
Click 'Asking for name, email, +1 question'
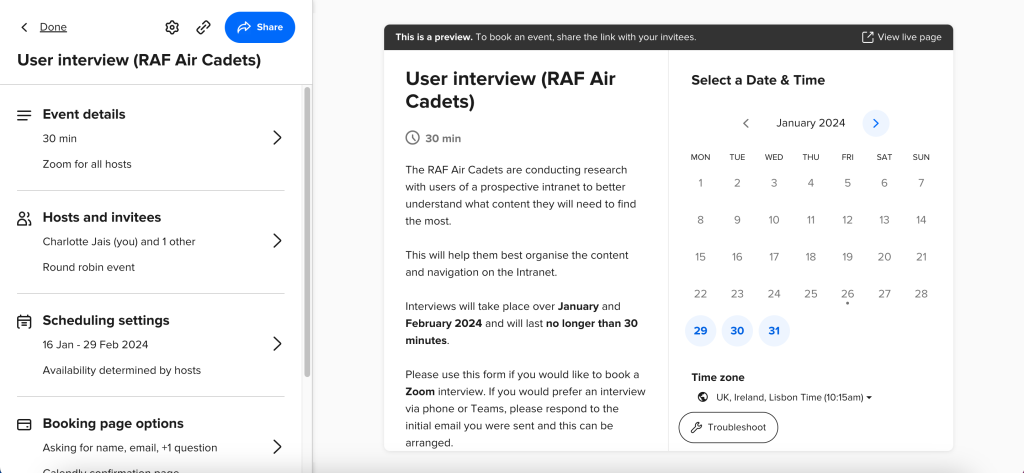tap(130, 448)
